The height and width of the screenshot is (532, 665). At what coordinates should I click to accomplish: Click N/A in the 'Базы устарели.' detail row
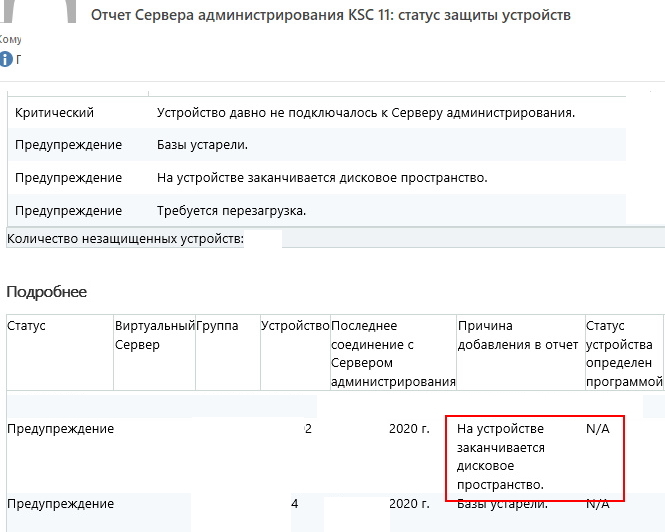pos(598,504)
